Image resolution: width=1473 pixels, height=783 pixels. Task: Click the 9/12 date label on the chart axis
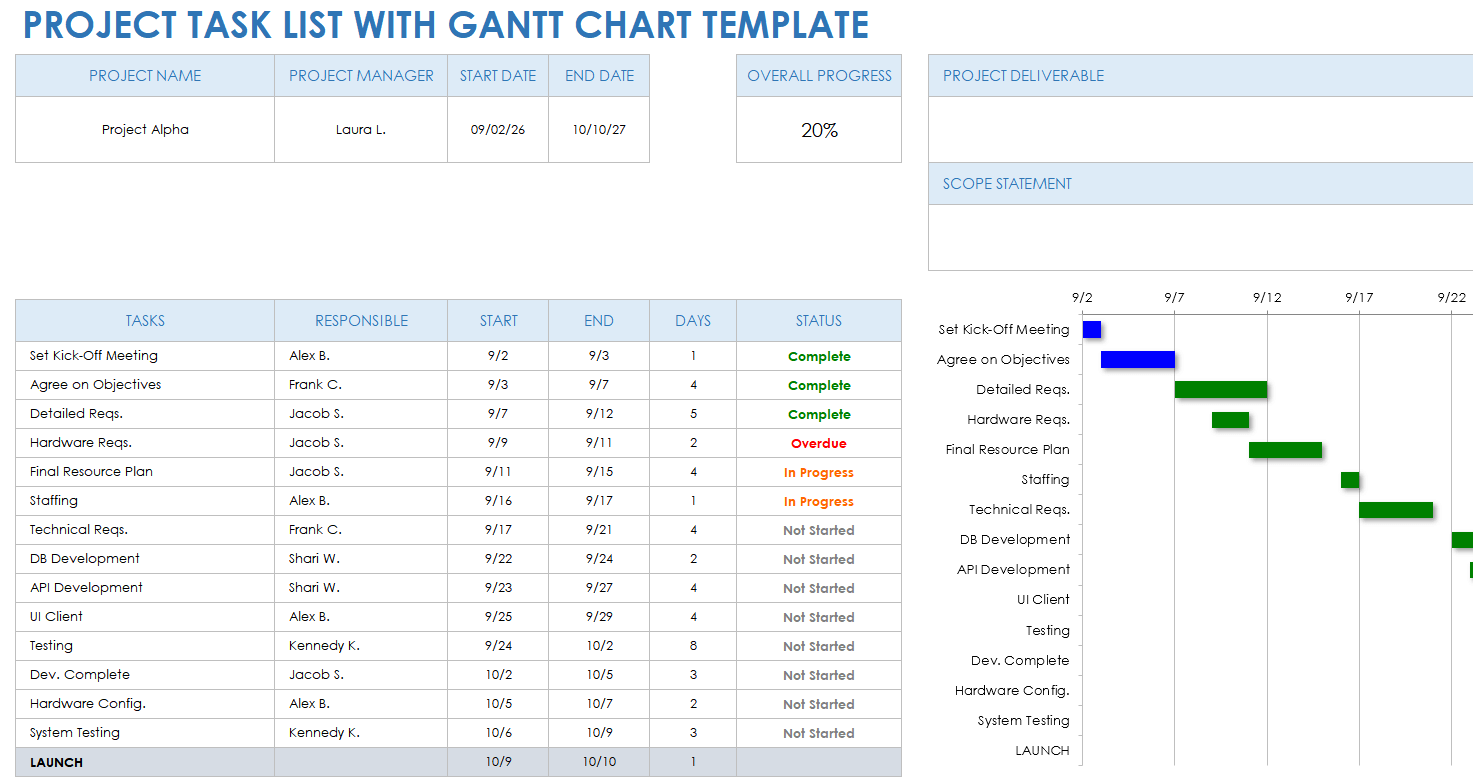click(x=1266, y=296)
